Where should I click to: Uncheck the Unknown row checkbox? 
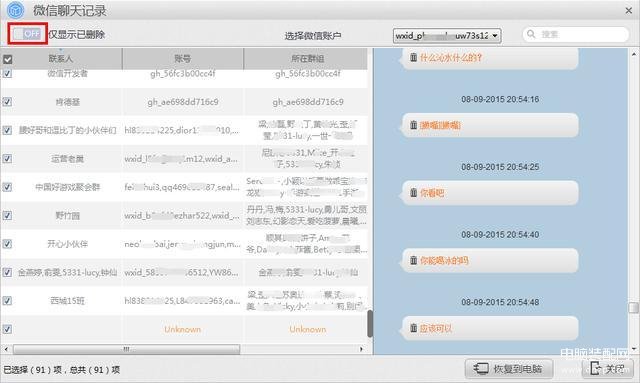click(x=7, y=329)
